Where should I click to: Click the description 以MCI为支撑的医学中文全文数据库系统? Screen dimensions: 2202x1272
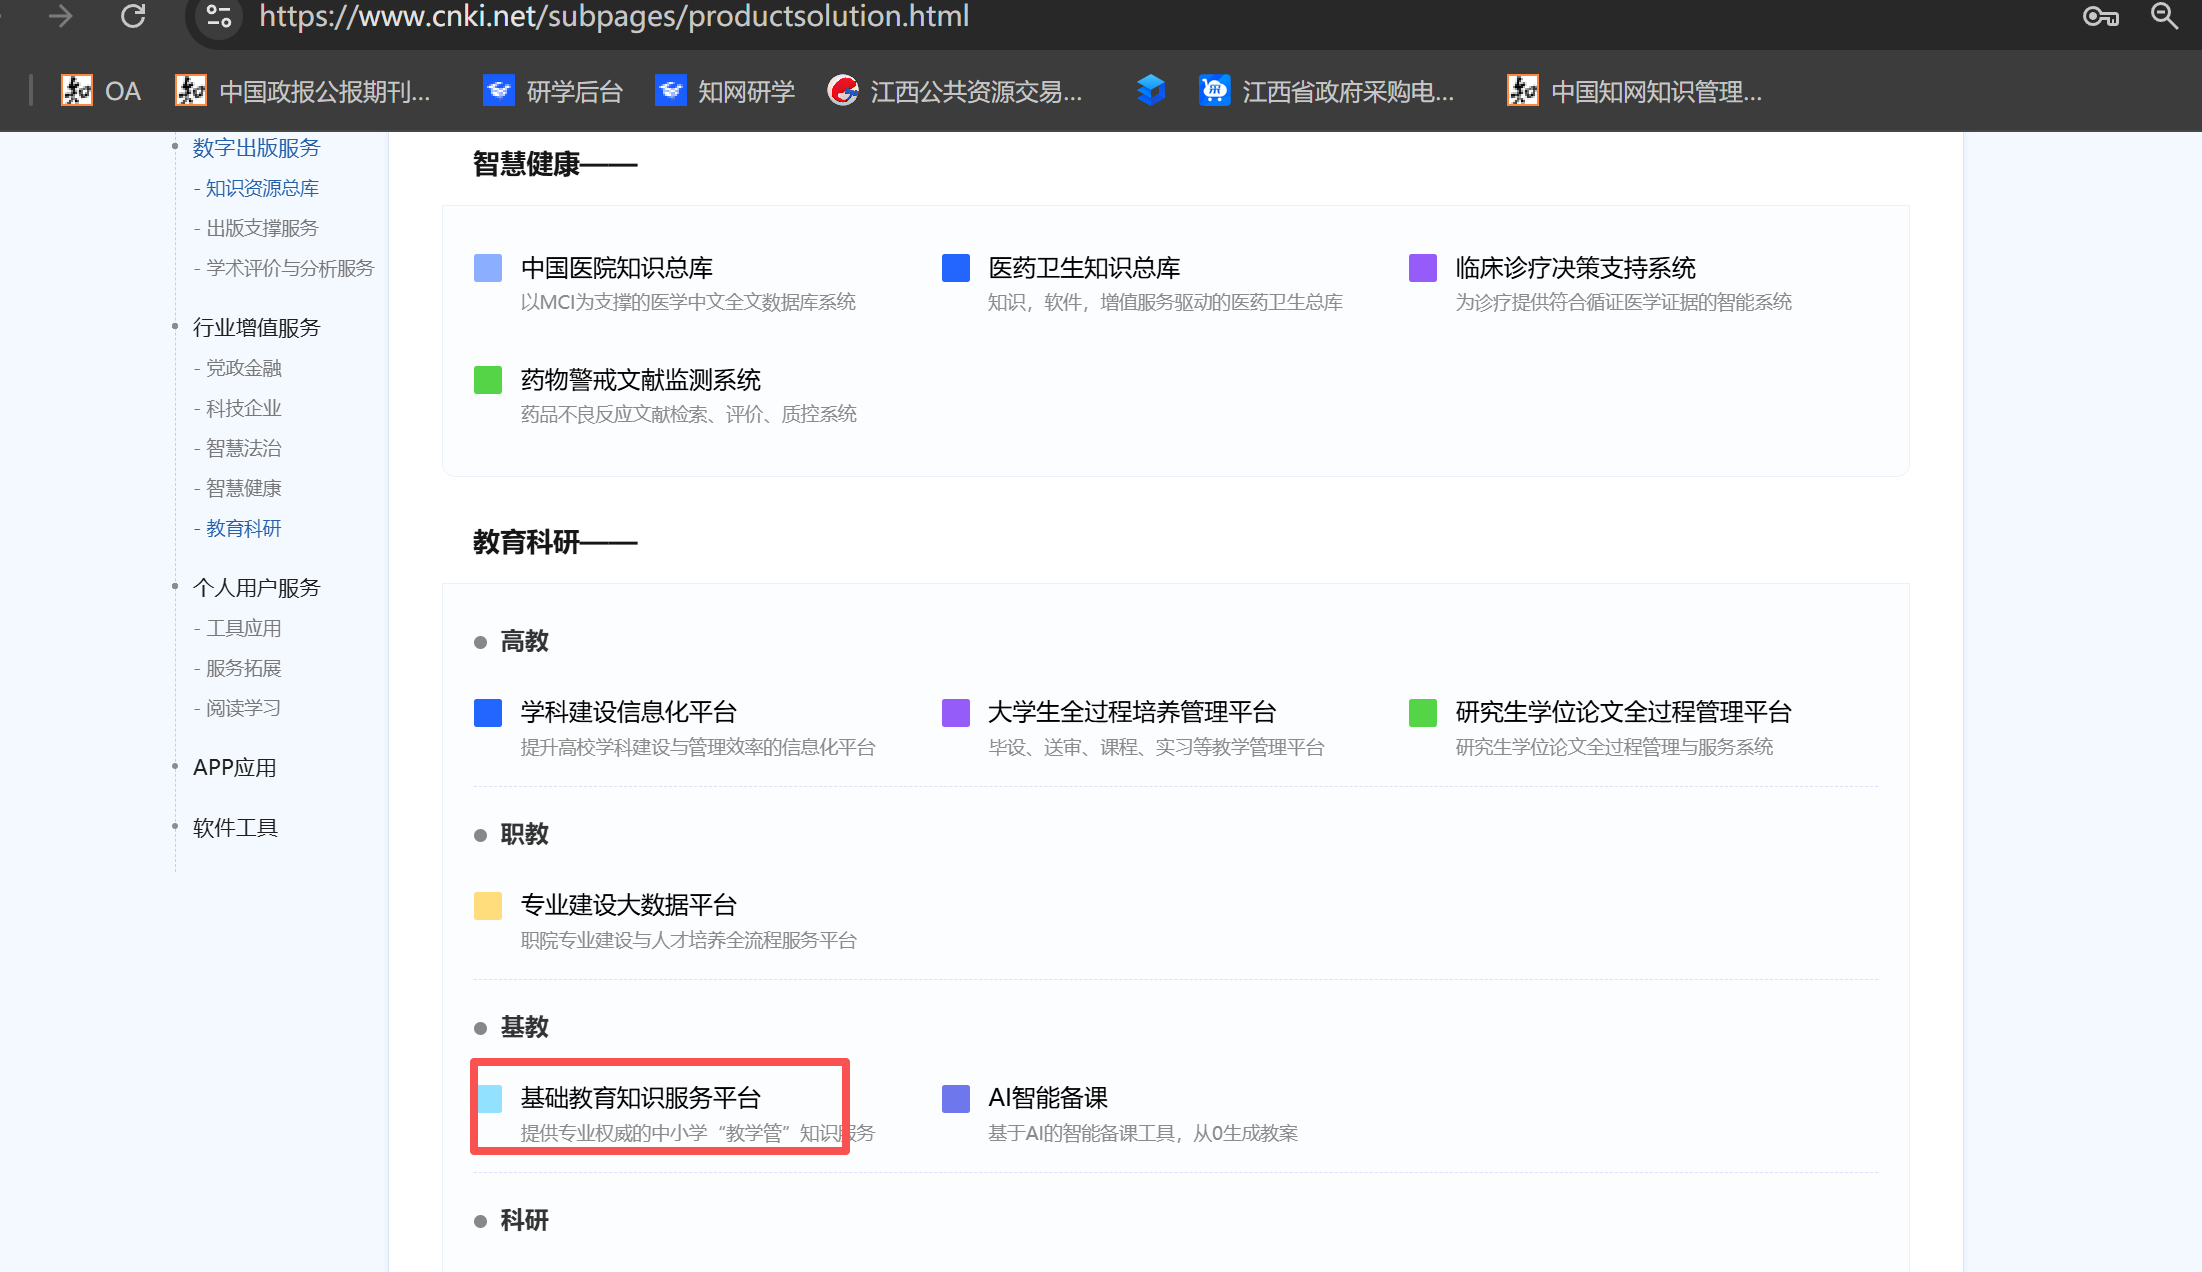[688, 302]
